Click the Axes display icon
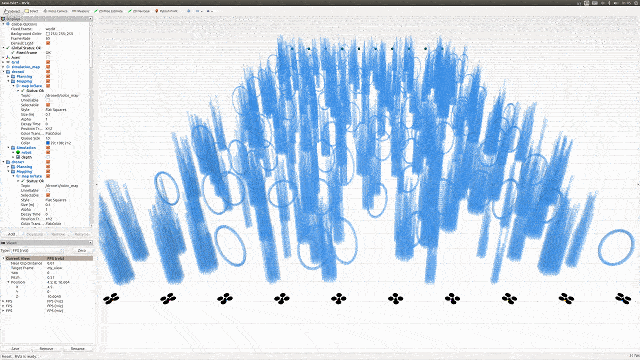Viewport: 640px width, 360px height. tap(8, 58)
